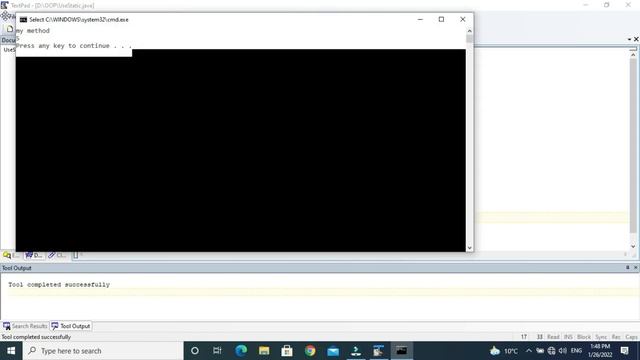The height and width of the screenshot is (360, 640).
Task: Launch Google Chrome from taskbar
Action: pos(310,351)
